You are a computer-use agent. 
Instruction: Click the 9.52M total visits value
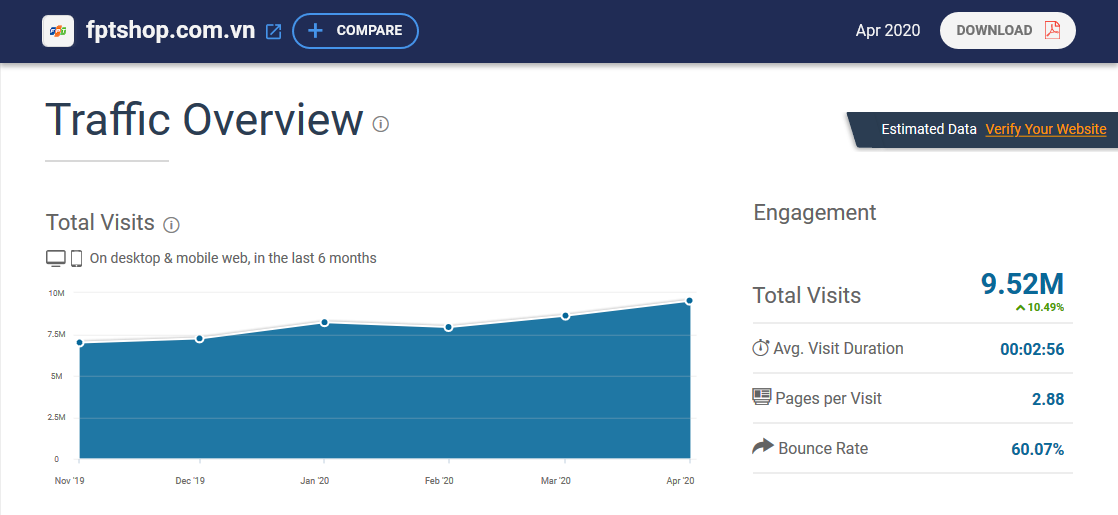pos(1022,283)
